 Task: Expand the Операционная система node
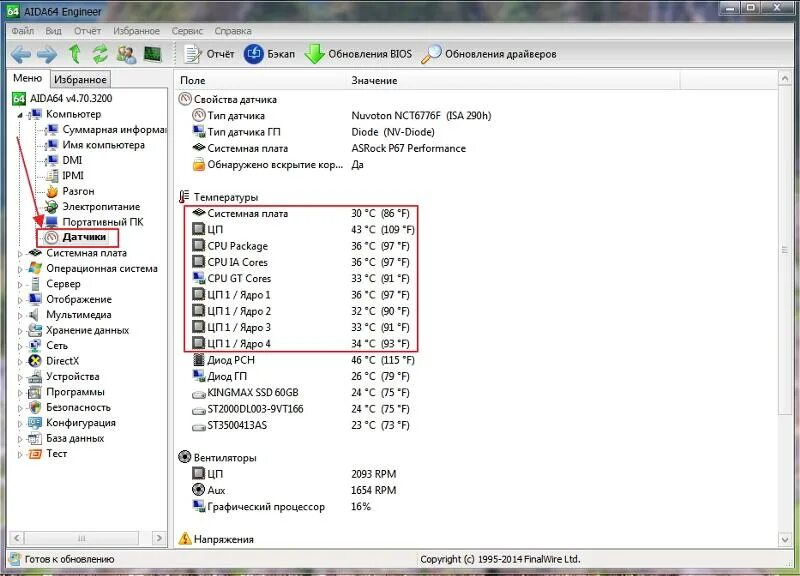tap(20, 269)
